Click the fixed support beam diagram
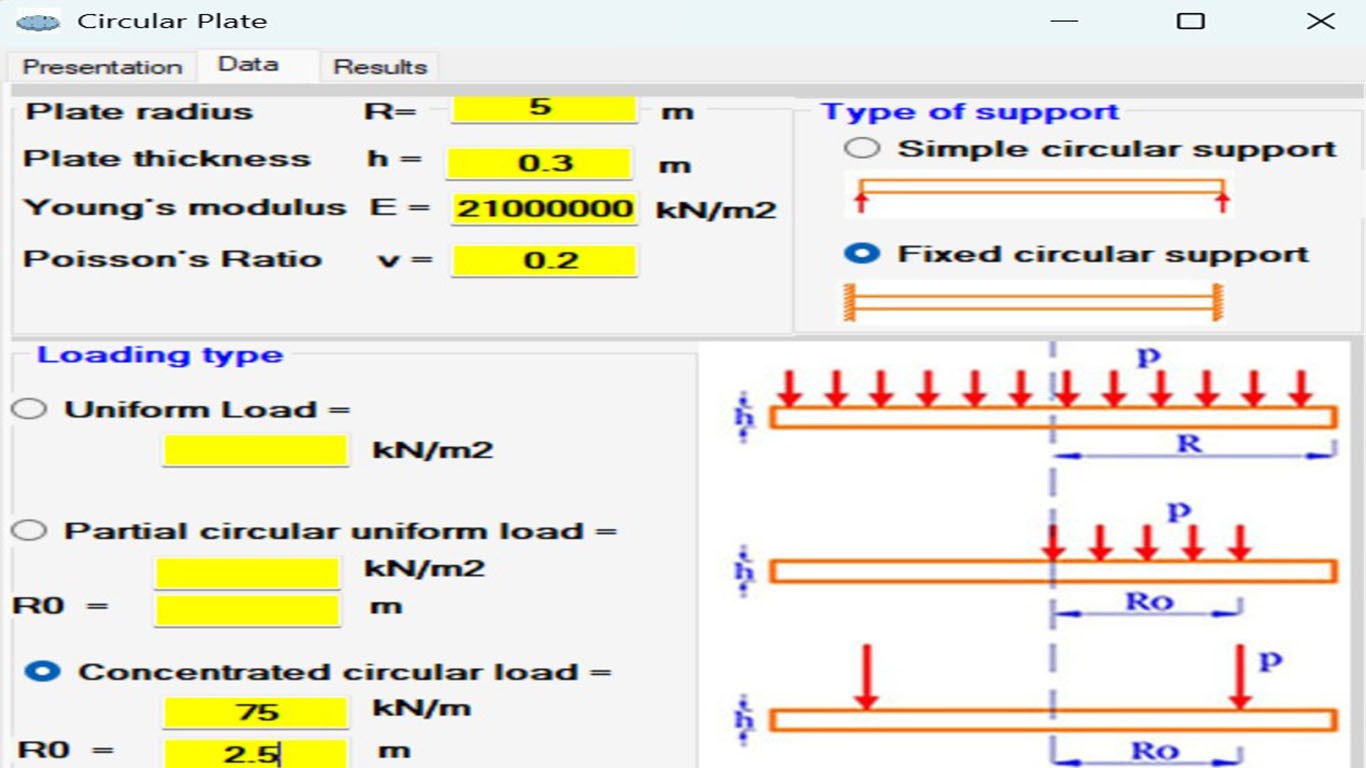This screenshot has height=768, width=1366. click(1040, 299)
